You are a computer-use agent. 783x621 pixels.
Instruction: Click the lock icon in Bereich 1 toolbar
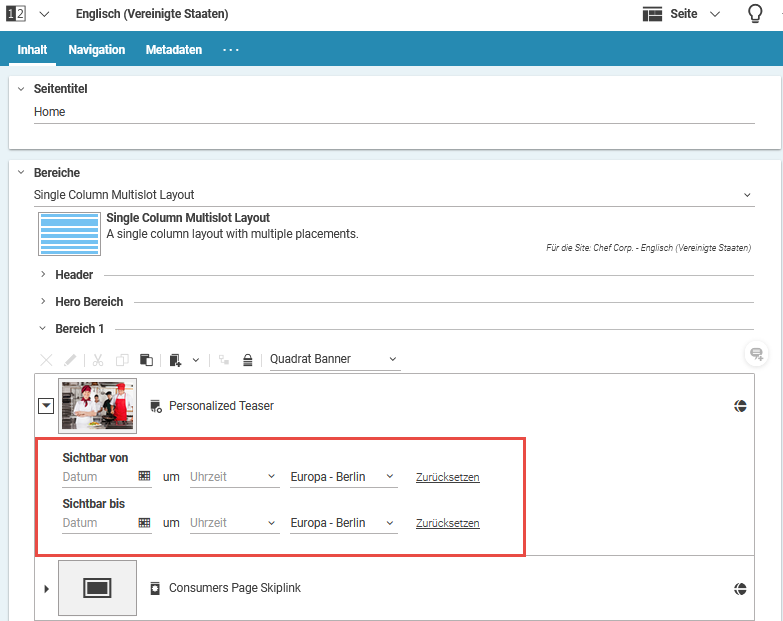click(247, 360)
